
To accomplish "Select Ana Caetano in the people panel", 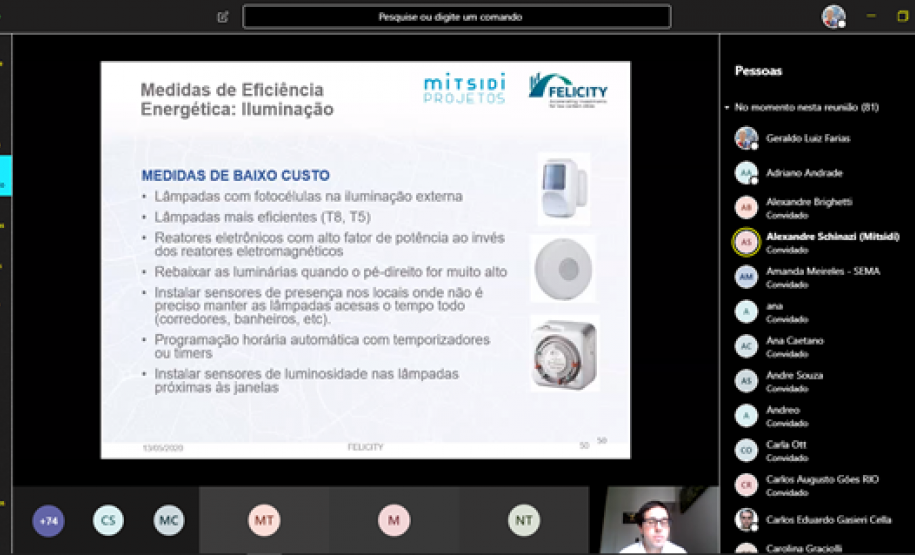I will pyautogui.click(x=794, y=341).
